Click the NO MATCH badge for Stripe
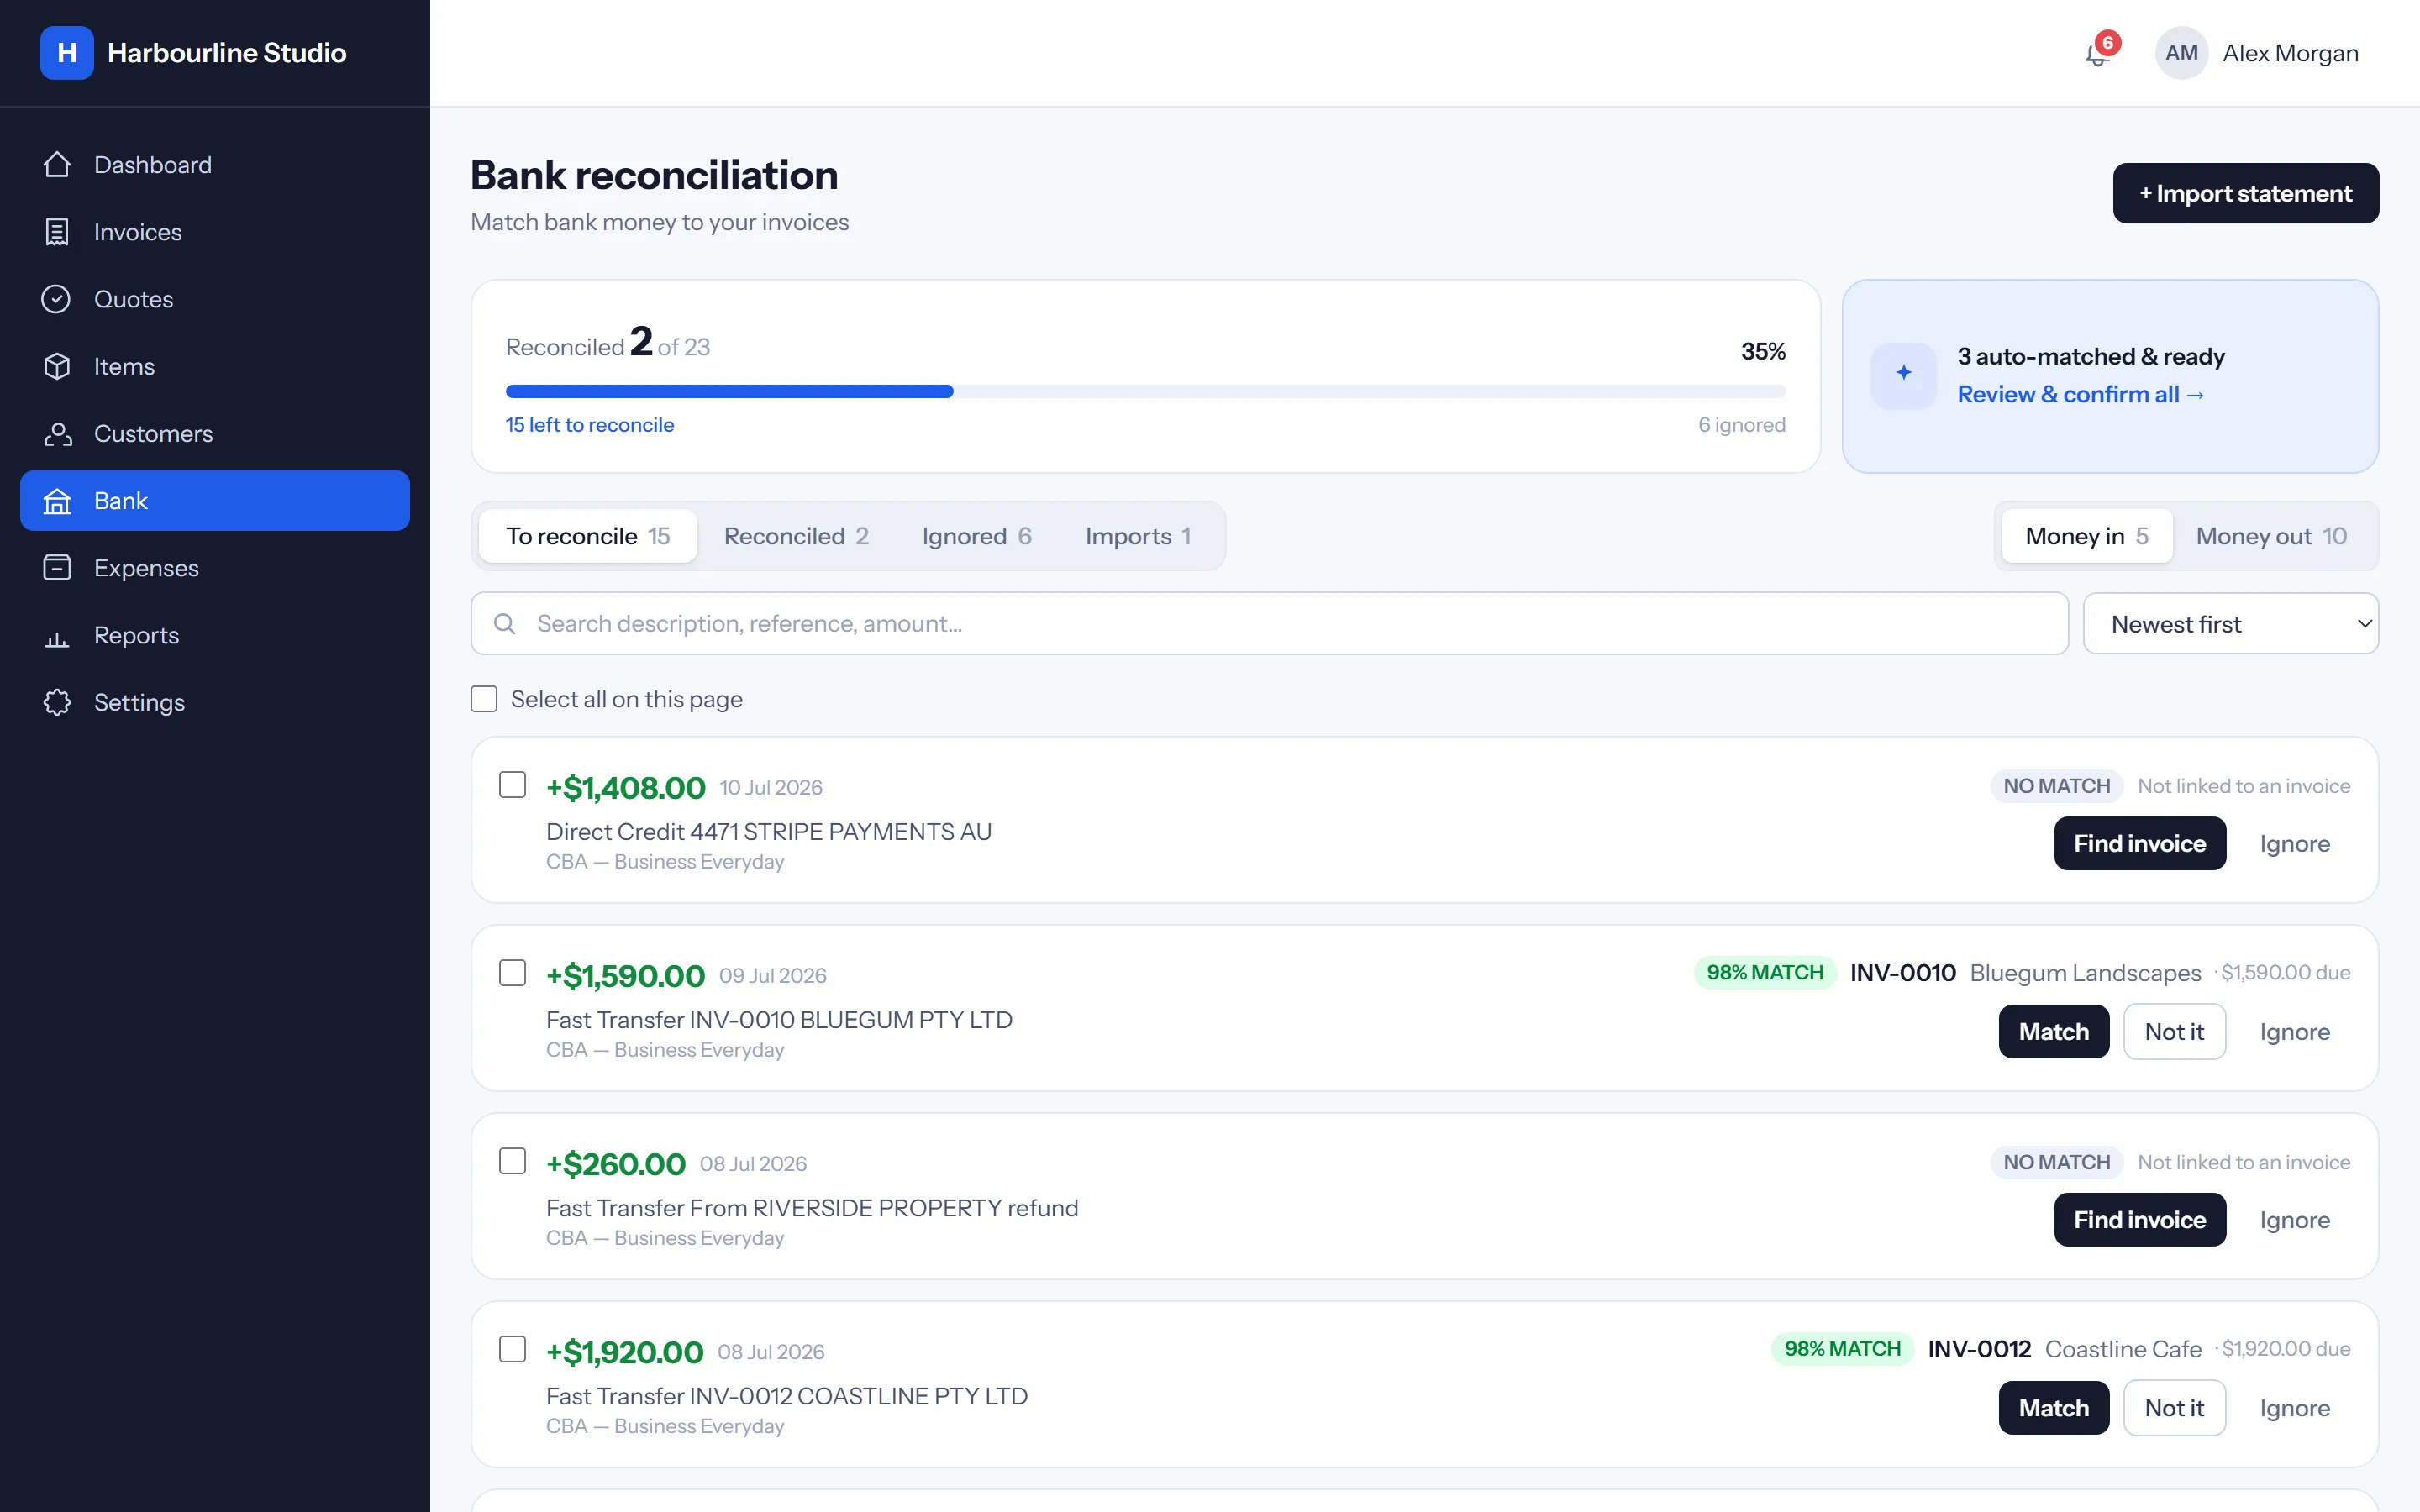The width and height of the screenshot is (2420, 1512). tap(2056, 786)
